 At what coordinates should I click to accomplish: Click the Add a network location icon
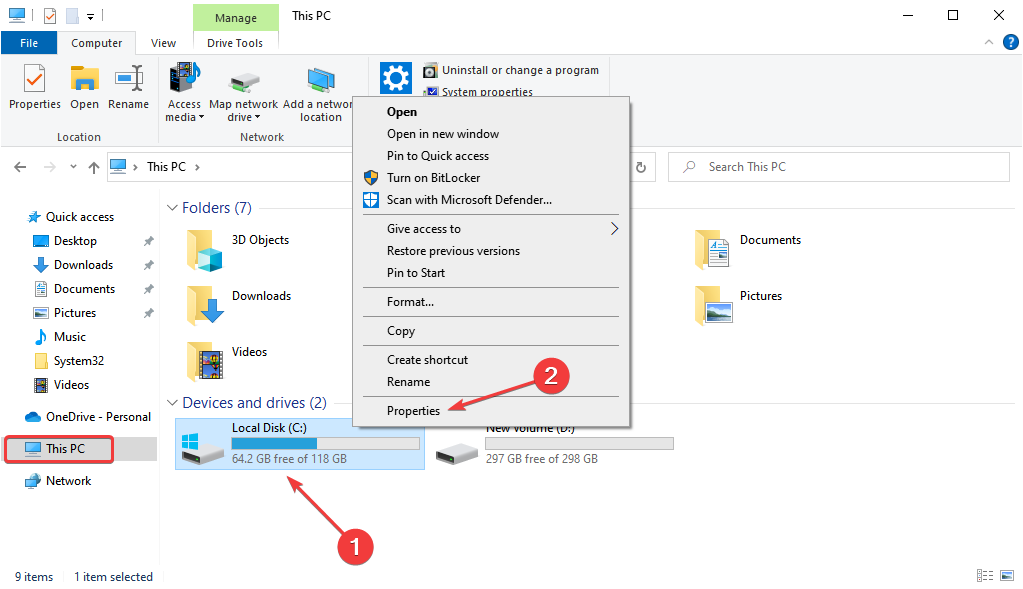(x=320, y=95)
